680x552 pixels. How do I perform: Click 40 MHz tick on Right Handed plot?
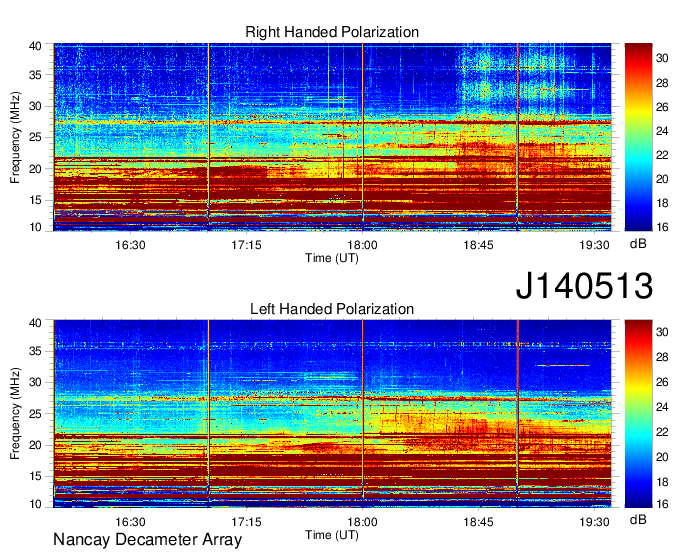pos(35,46)
